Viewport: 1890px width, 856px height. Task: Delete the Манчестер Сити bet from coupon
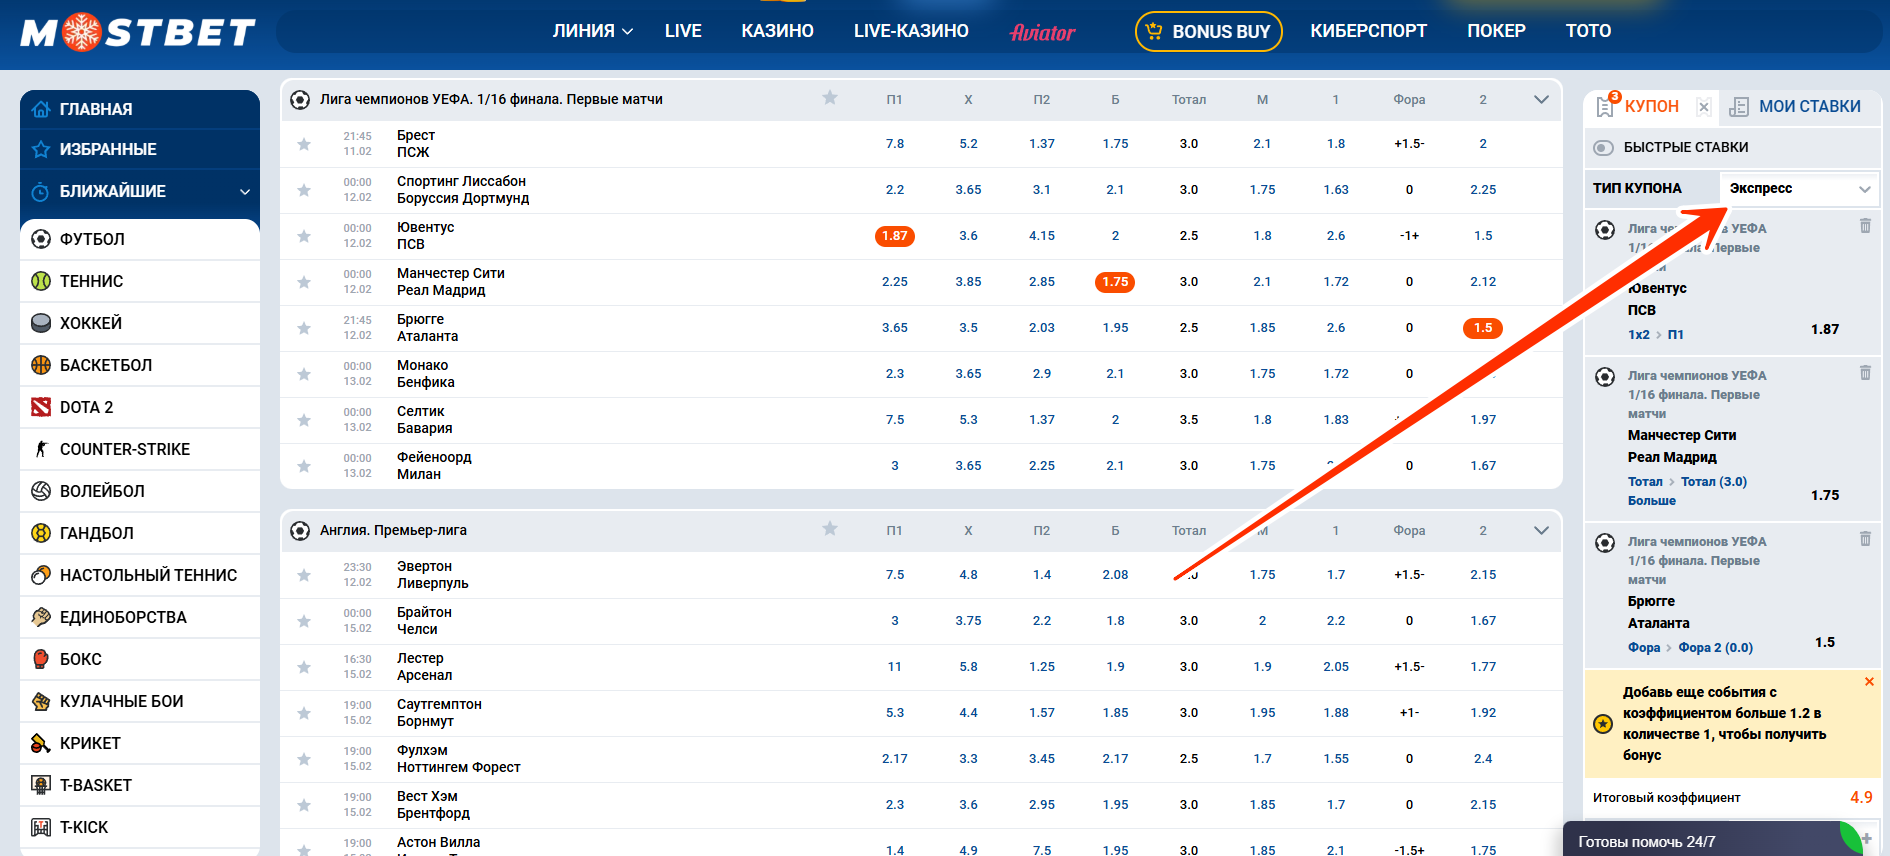1865,373
